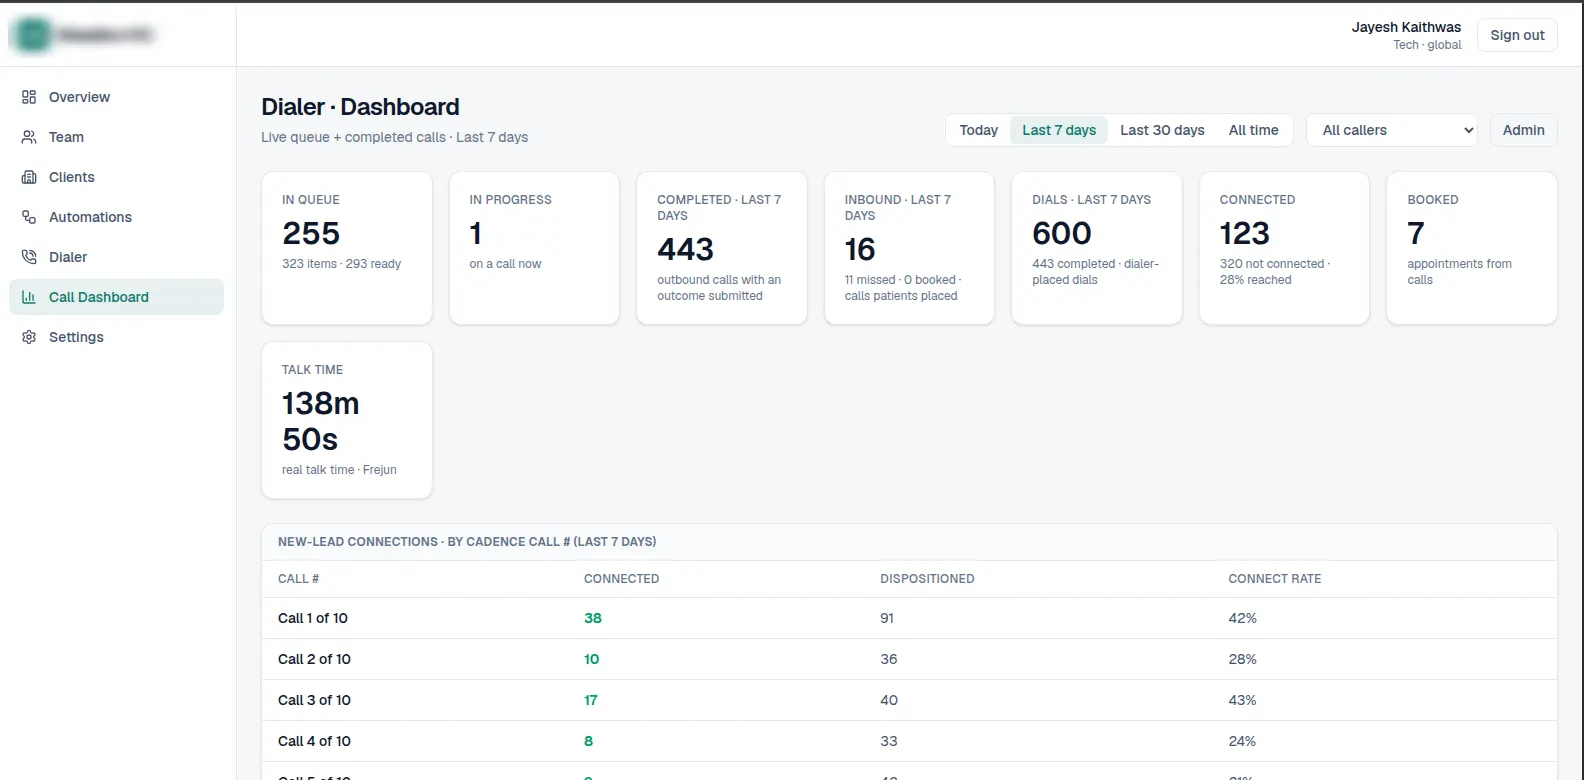Click the 323 items · 293 ready text
The height and width of the screenshot is (780, 1584).
(x=341, y=264)
